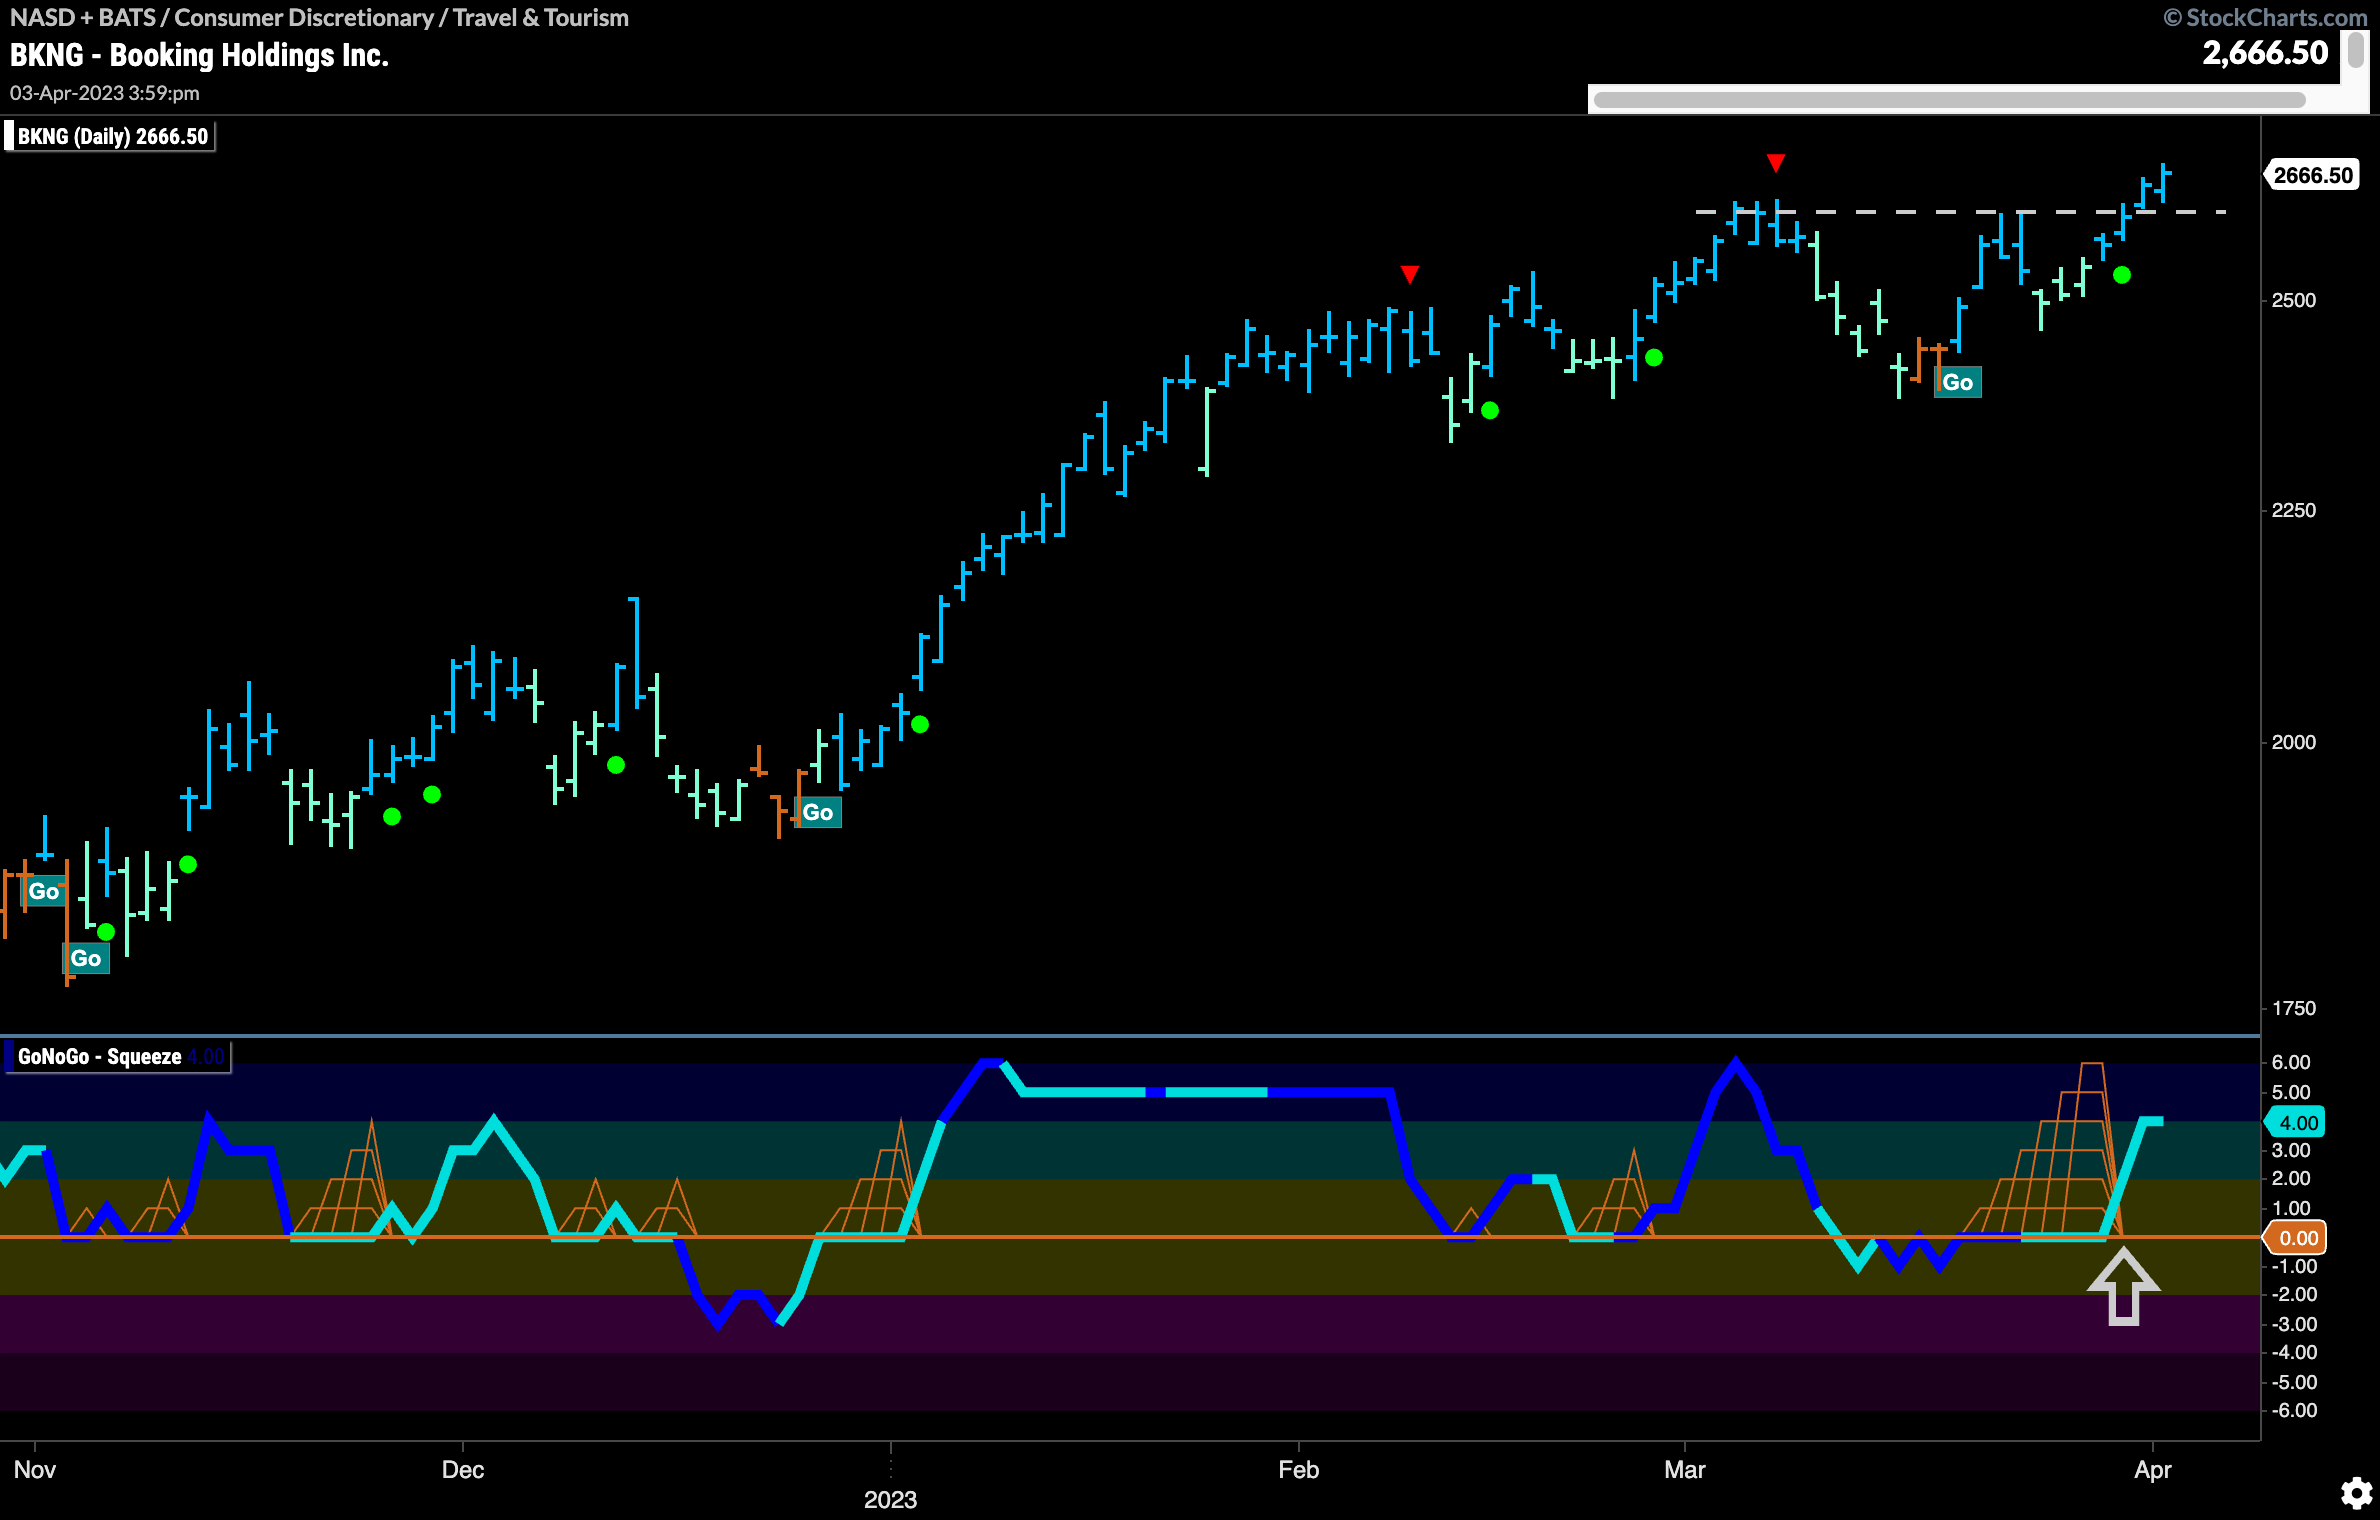This screenshot has width=2380, height=1520.
Task: Click the 2023 year label on time axis
Action: [x=890, y=1500]
